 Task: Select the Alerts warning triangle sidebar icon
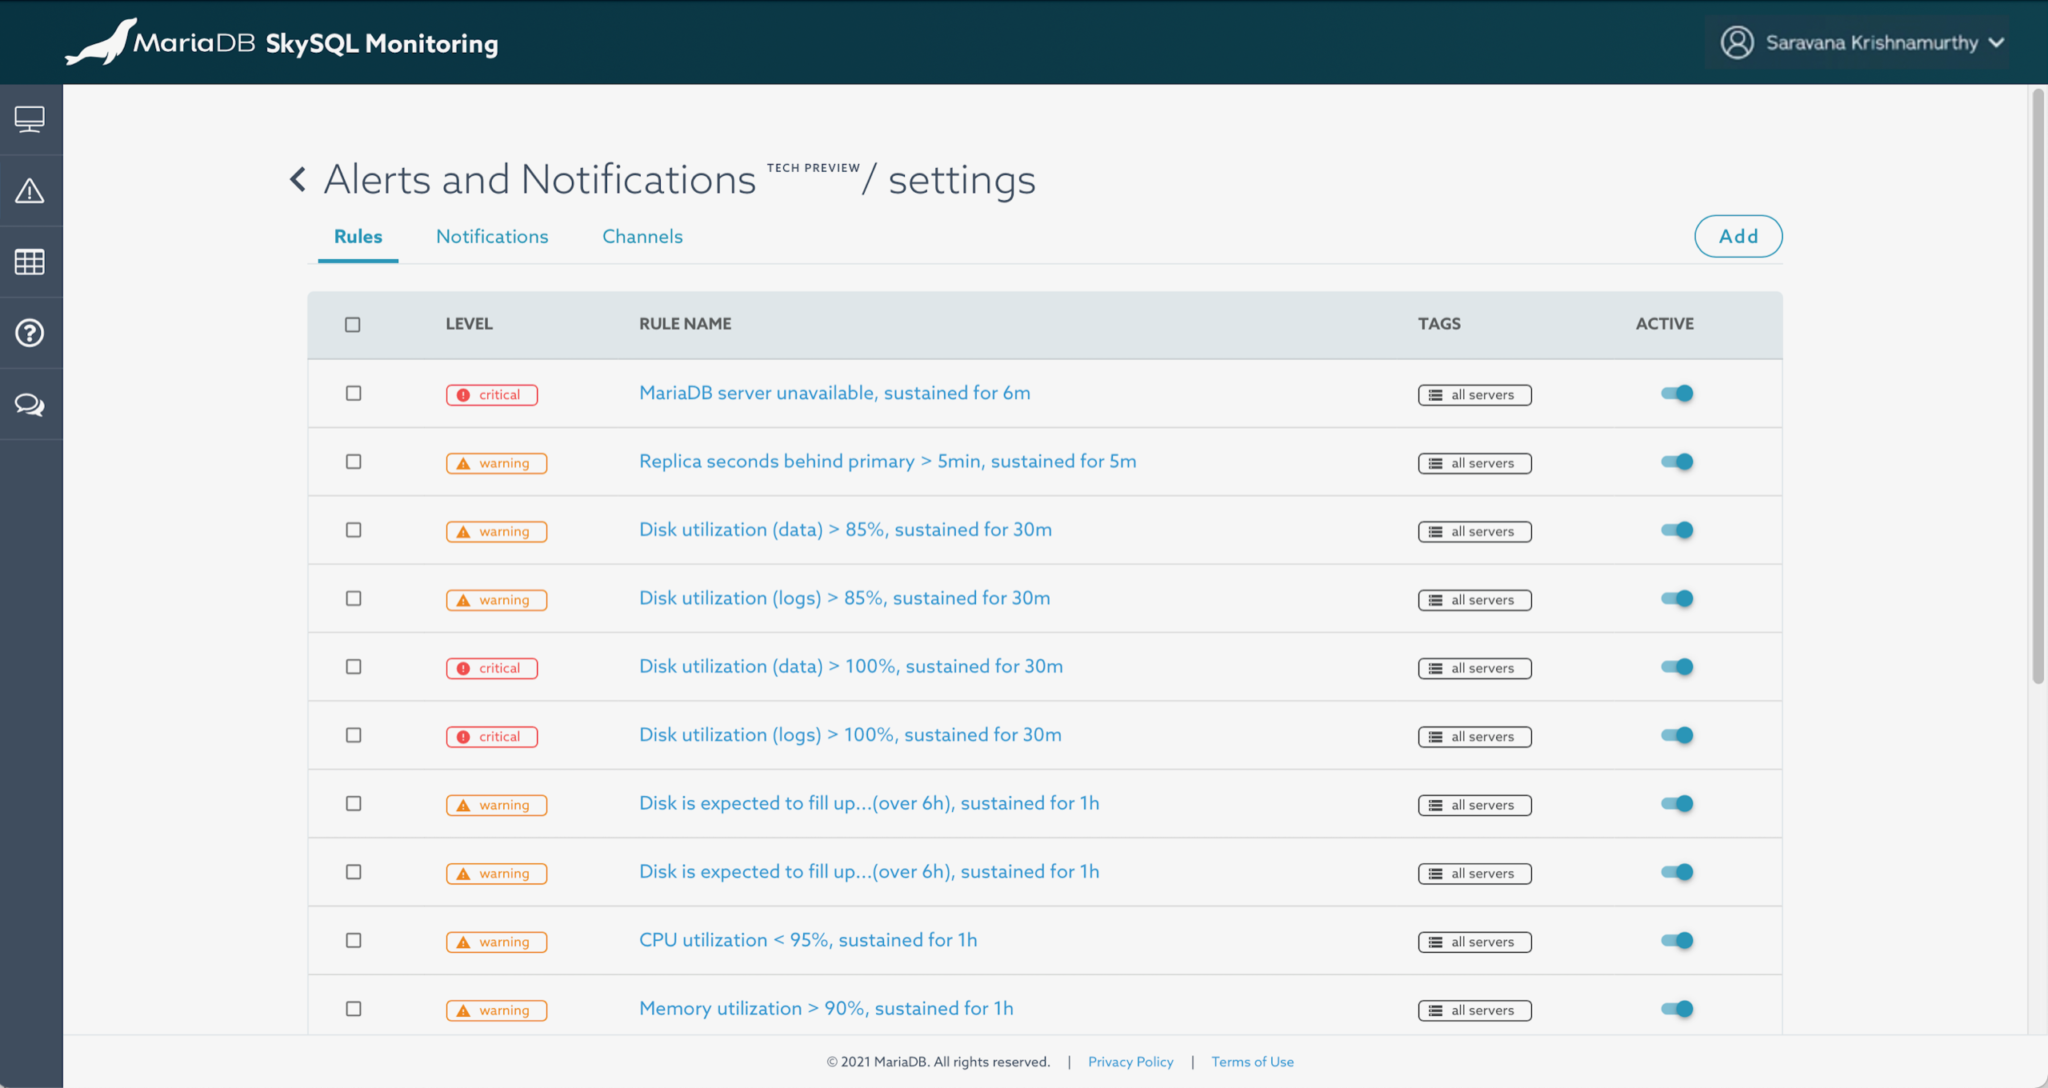click(x=30, y=189)
